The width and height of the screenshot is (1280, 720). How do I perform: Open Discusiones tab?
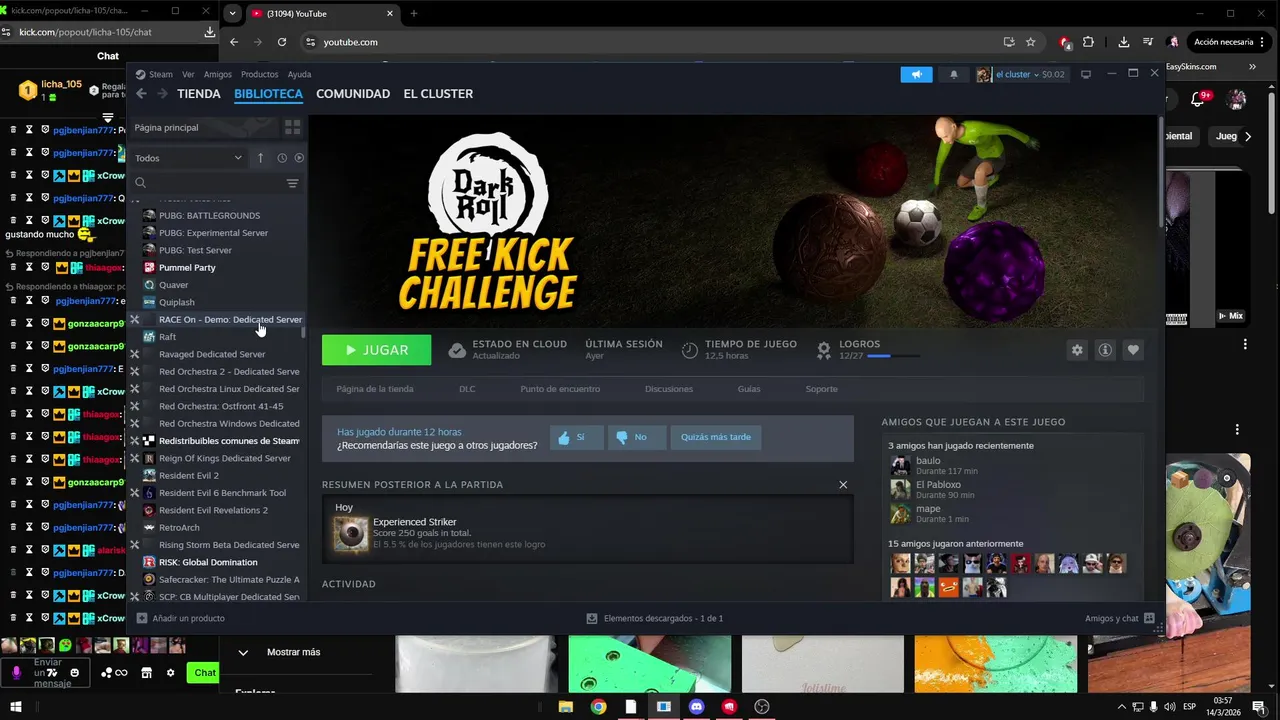coord(669,389)
